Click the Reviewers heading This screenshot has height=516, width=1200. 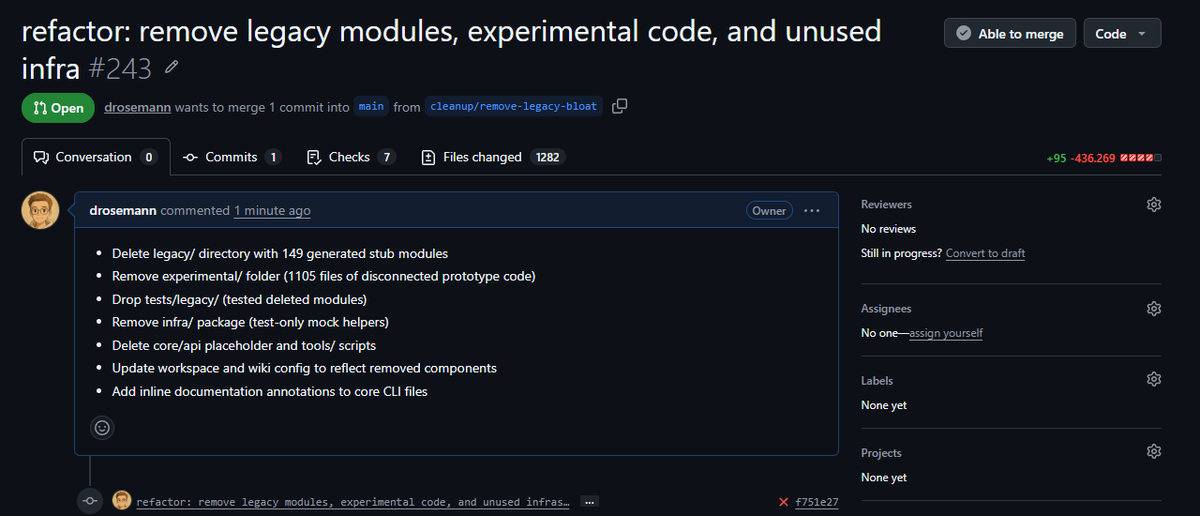point(886,204)
